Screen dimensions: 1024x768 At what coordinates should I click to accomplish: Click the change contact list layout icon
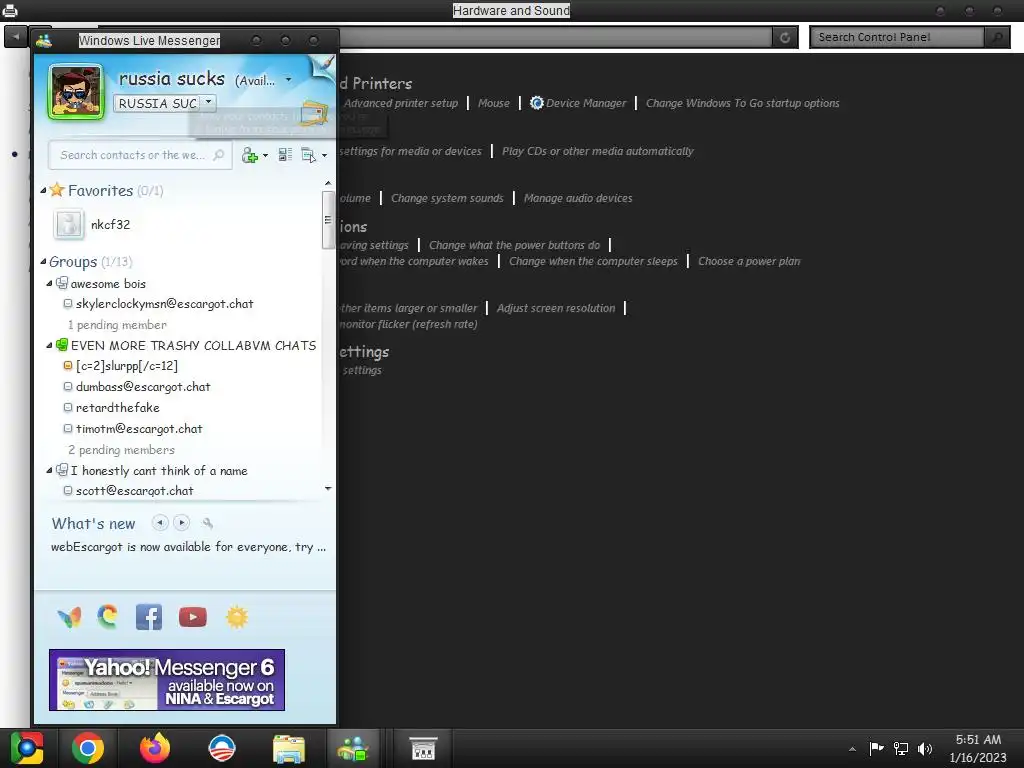[285, 155]
